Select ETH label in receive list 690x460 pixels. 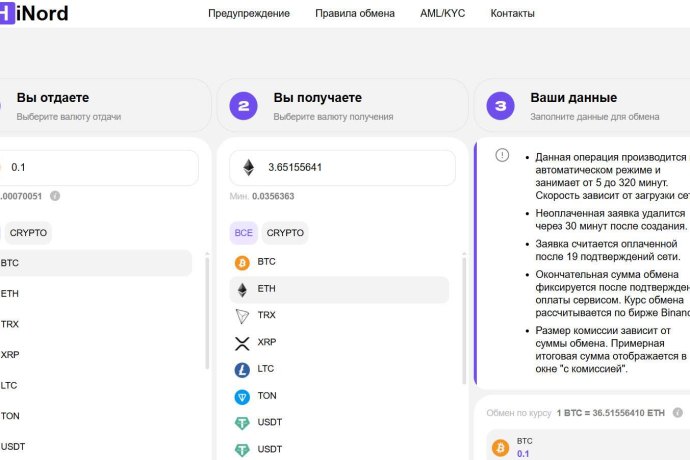click(266, 289)
